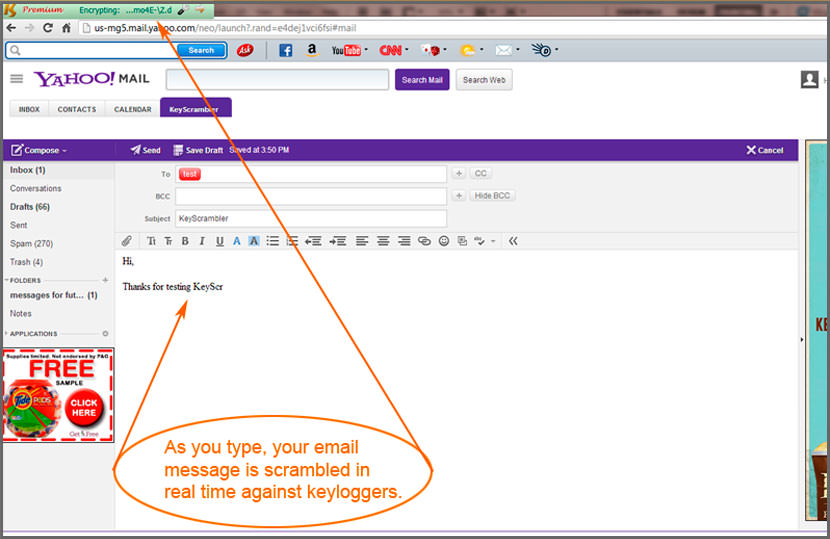Click the plus button beside CC

point(459,173)
